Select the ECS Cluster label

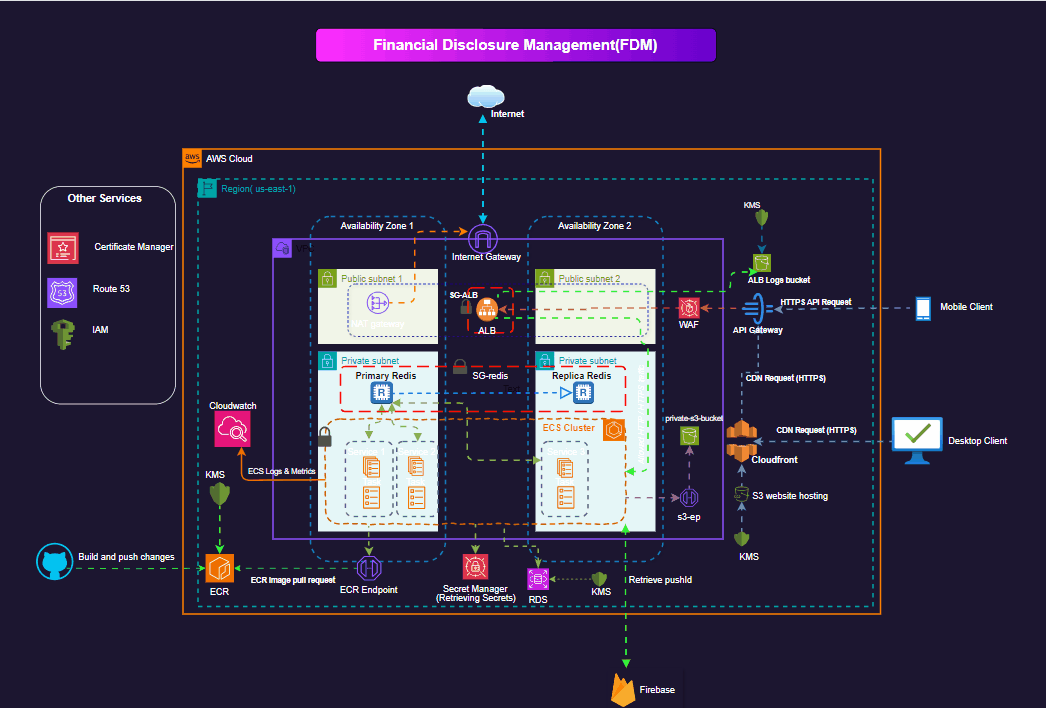[568, 428]
